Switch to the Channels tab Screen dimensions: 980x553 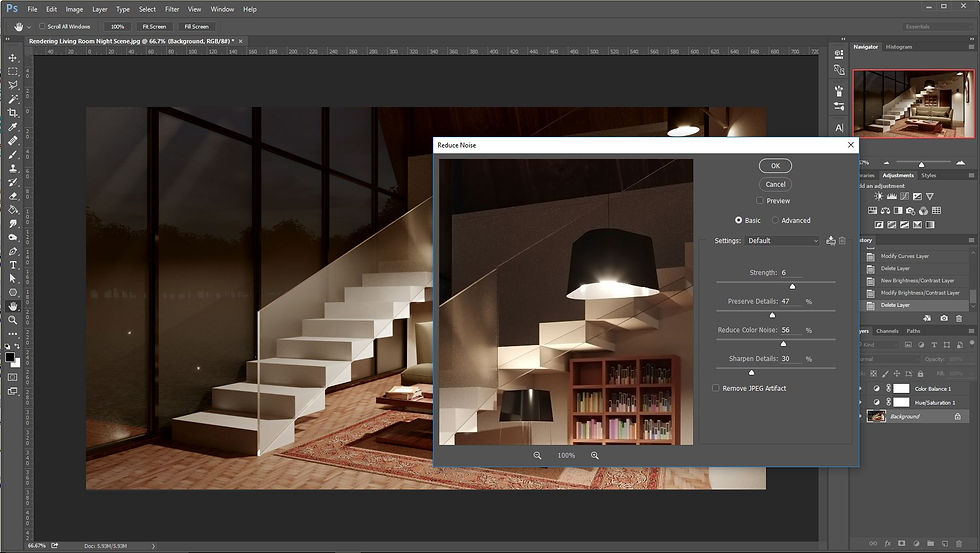(887, 331)
